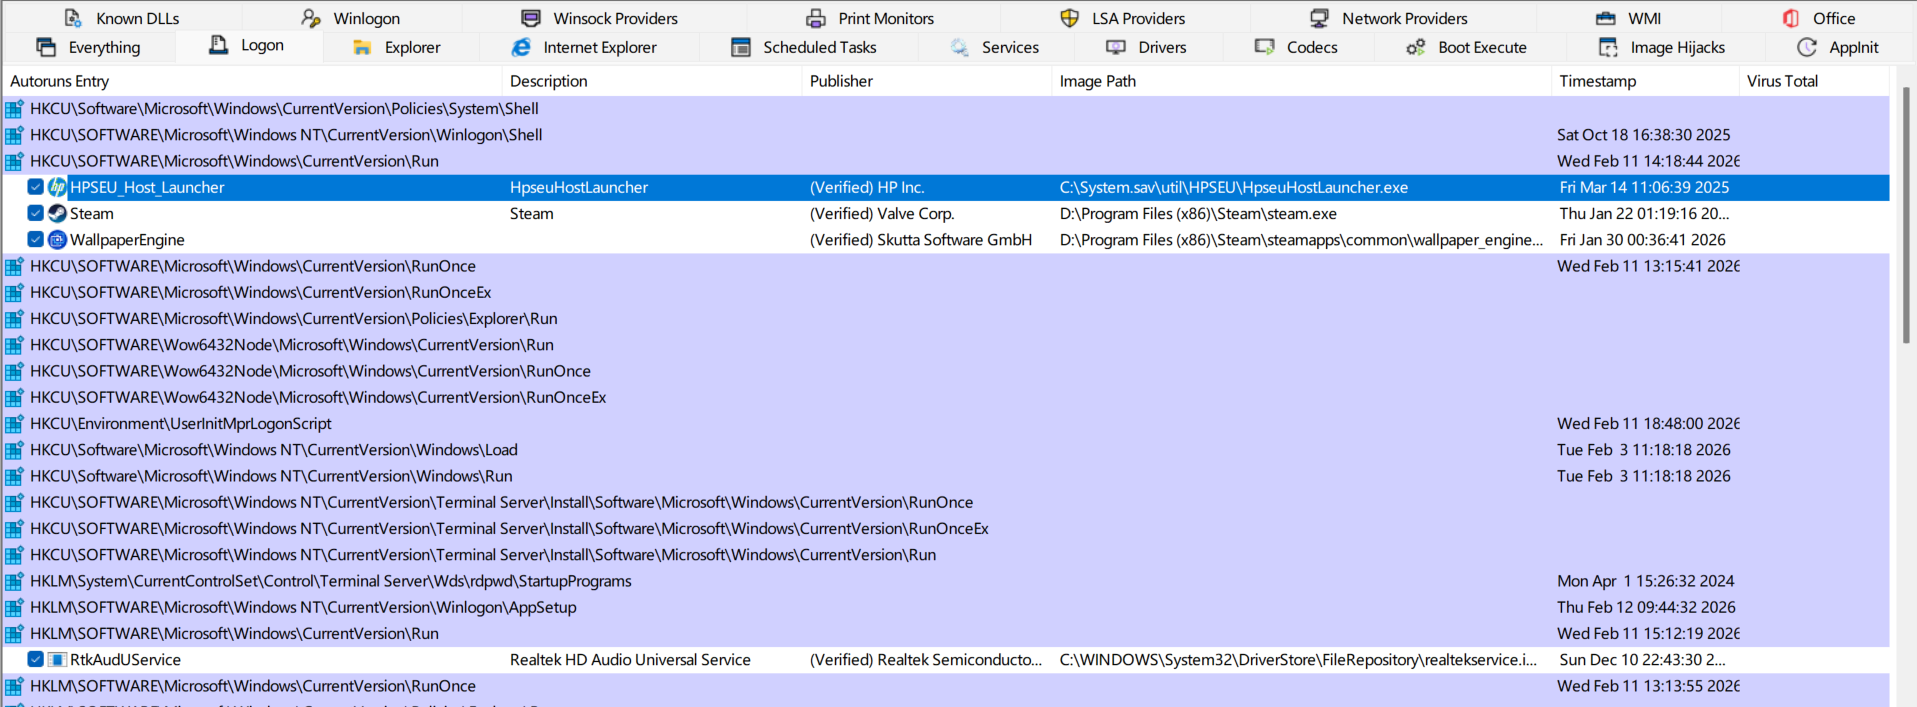Click the HpseuHostLauncher.exe image path
Screen dimensions: 1917x707
1234,187
